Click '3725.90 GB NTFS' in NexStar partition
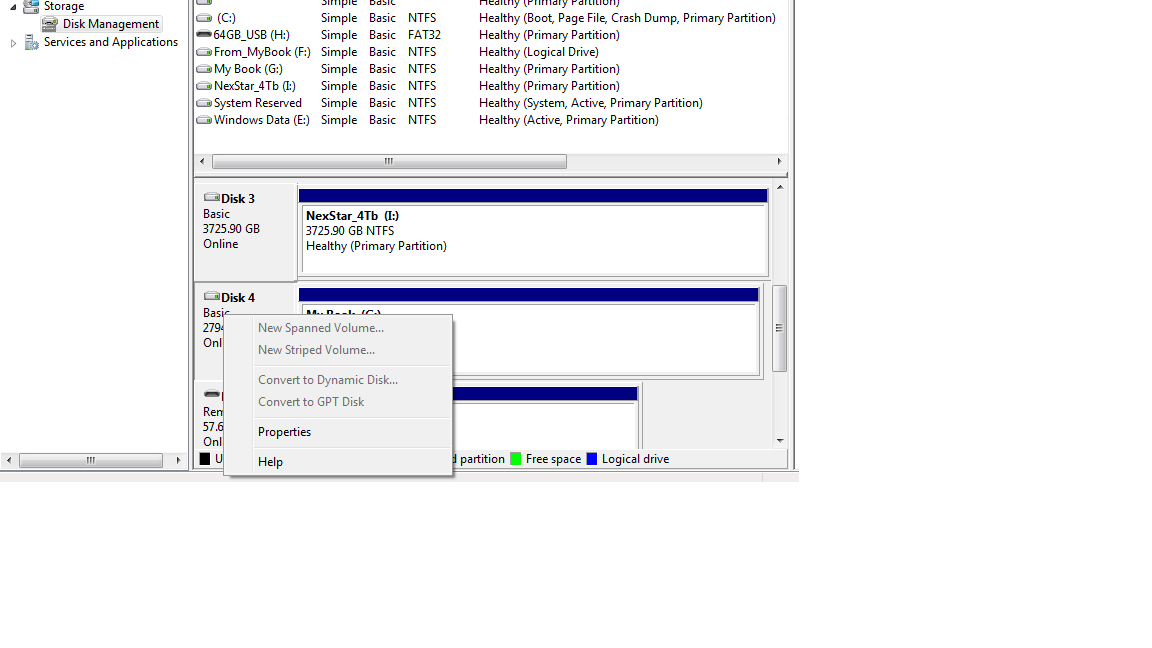Image resolution: width=1152 pixels, height=648 pixels. (x=350, y=231)
